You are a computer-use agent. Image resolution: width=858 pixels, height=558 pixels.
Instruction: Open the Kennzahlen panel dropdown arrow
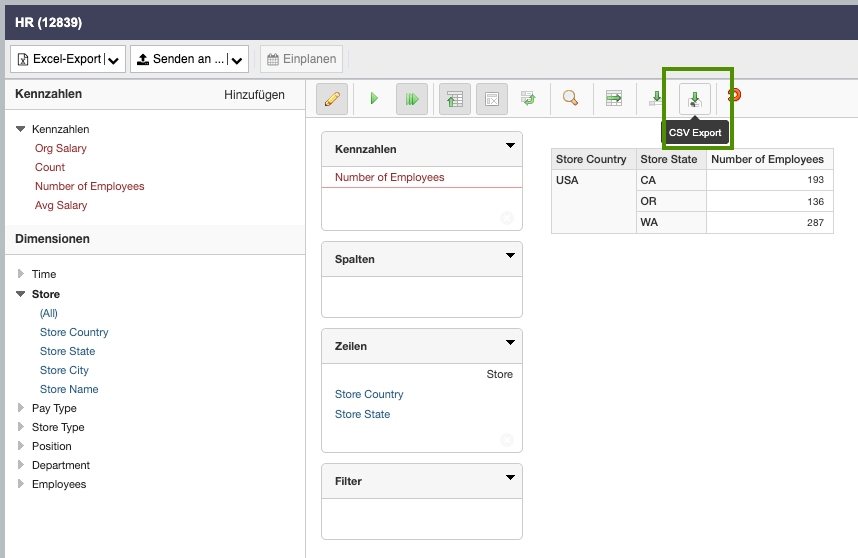[510, 146]
